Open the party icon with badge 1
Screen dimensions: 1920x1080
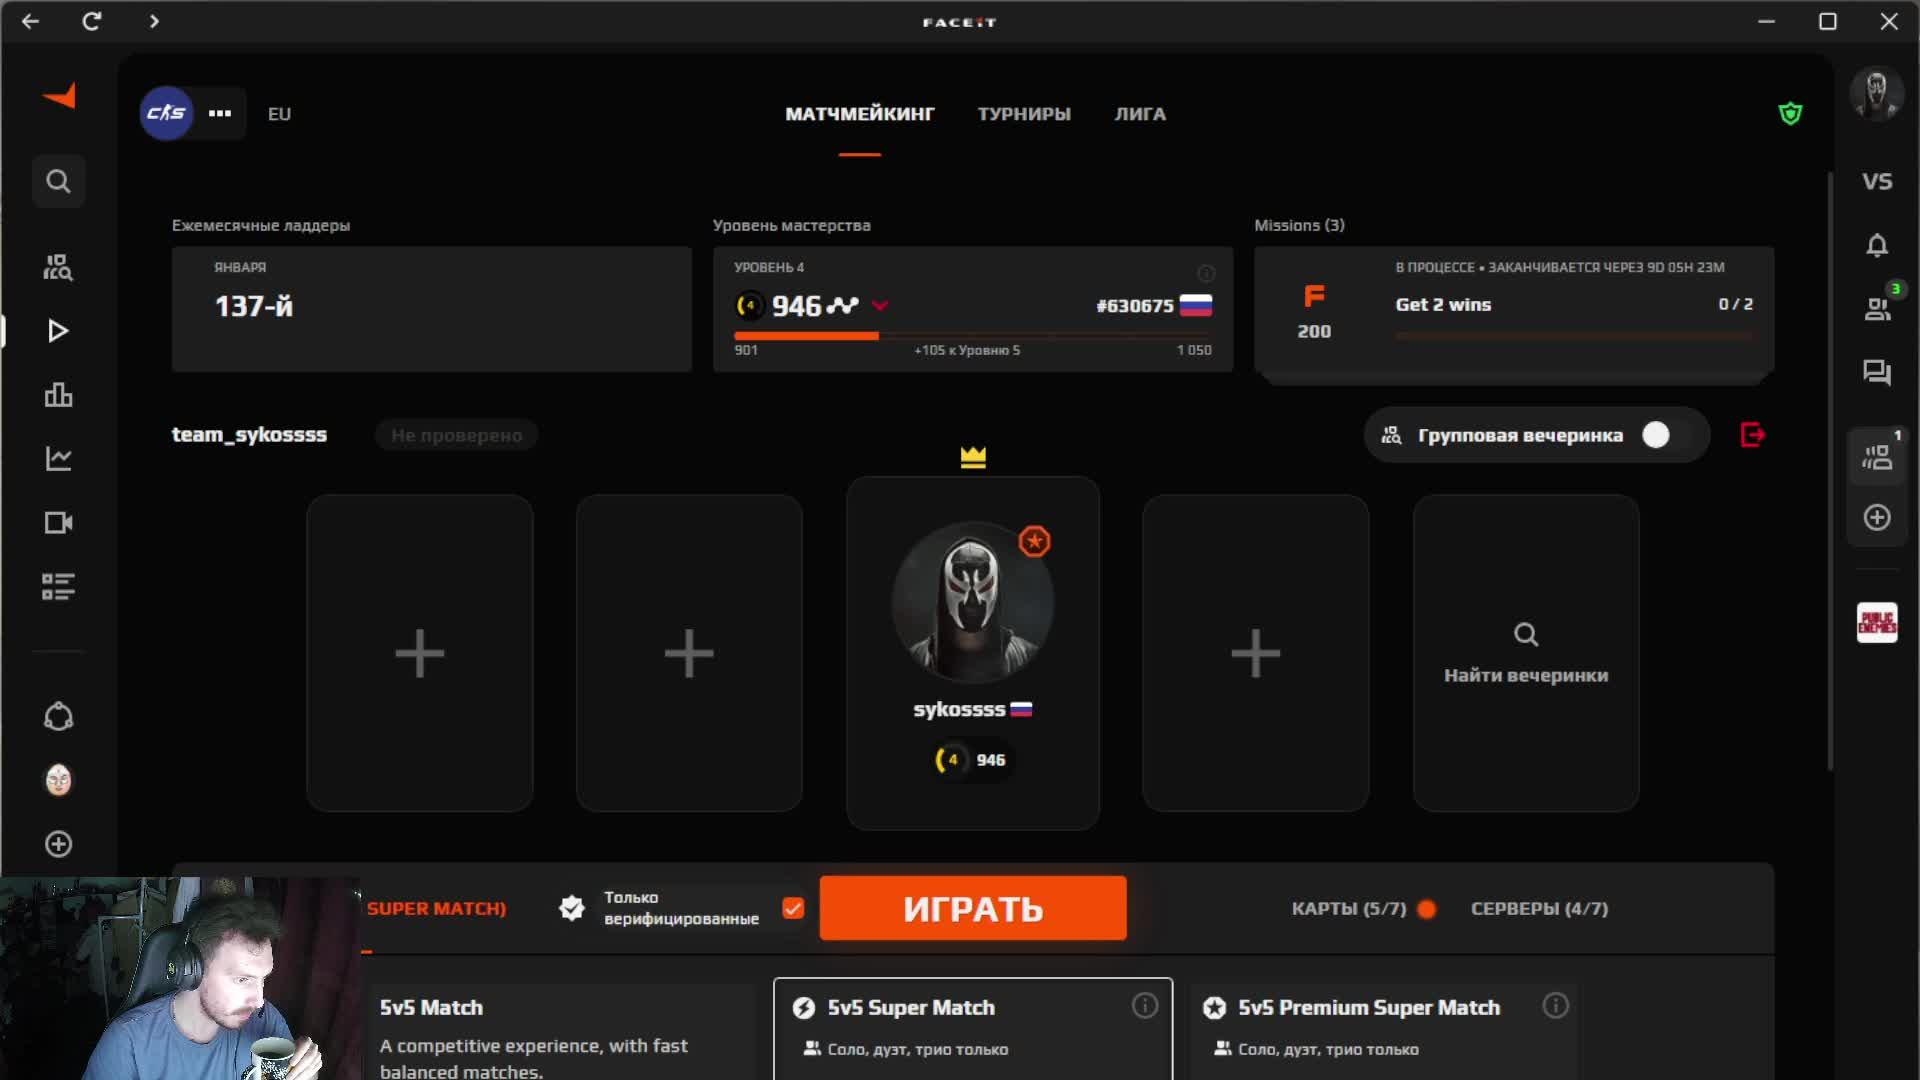1877,456
